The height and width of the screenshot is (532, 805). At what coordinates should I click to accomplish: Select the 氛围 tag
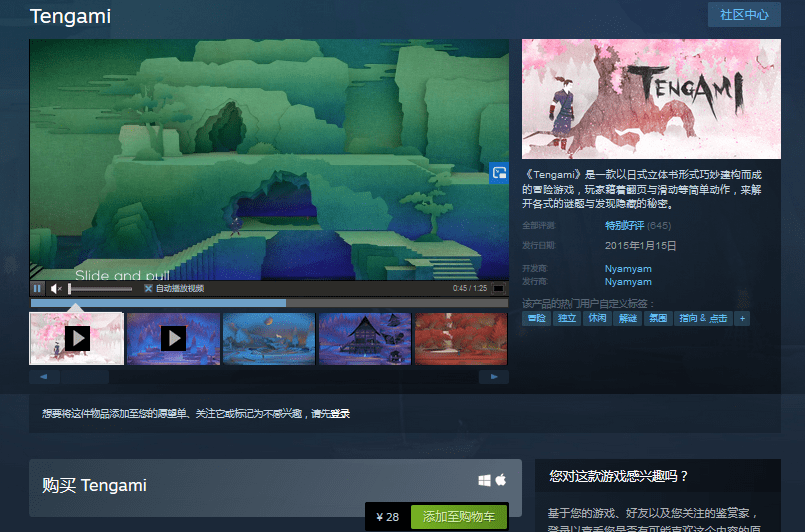pyautogui.click(x=658, y=318)
